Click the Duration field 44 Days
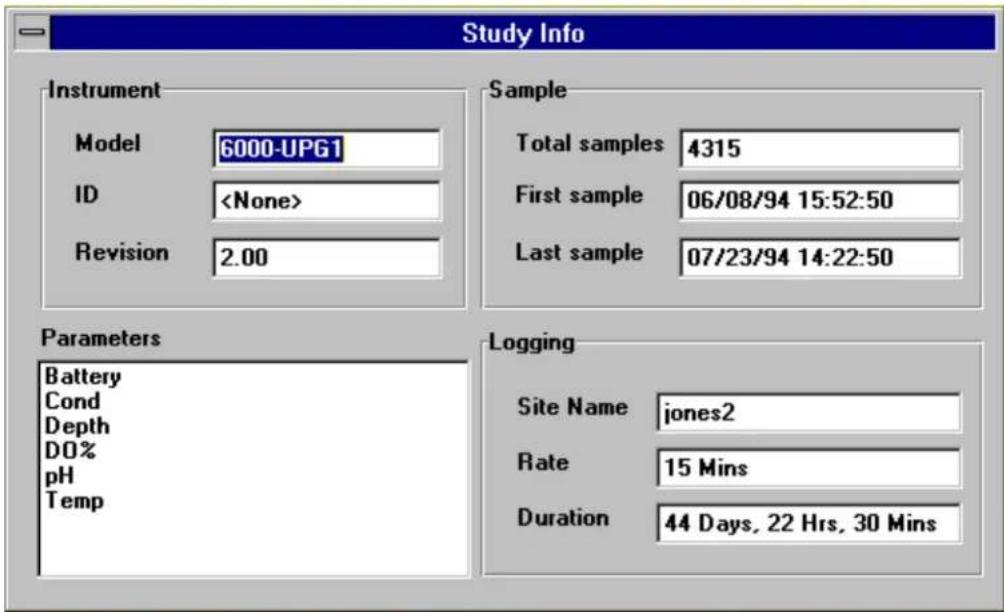The image size is (1004, 612). coord(808,524)
